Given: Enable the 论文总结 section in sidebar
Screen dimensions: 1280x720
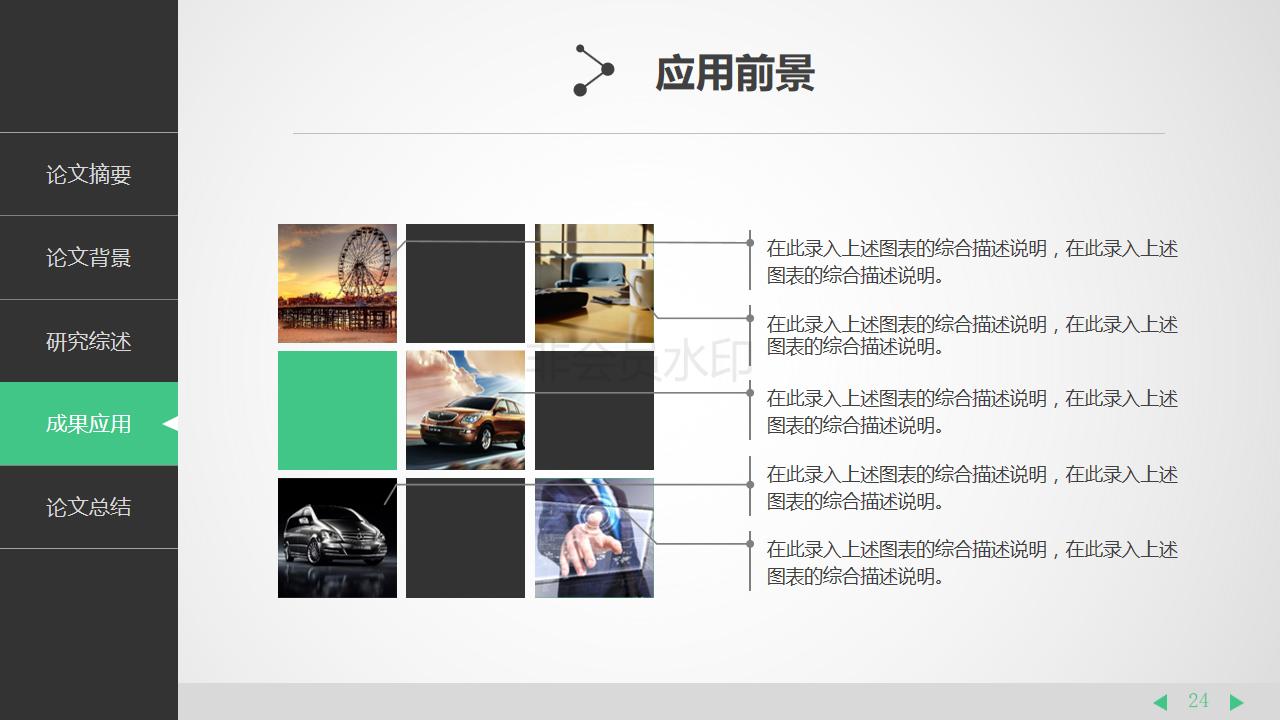Looking at the screenshot, I should [x=88, y=507].
